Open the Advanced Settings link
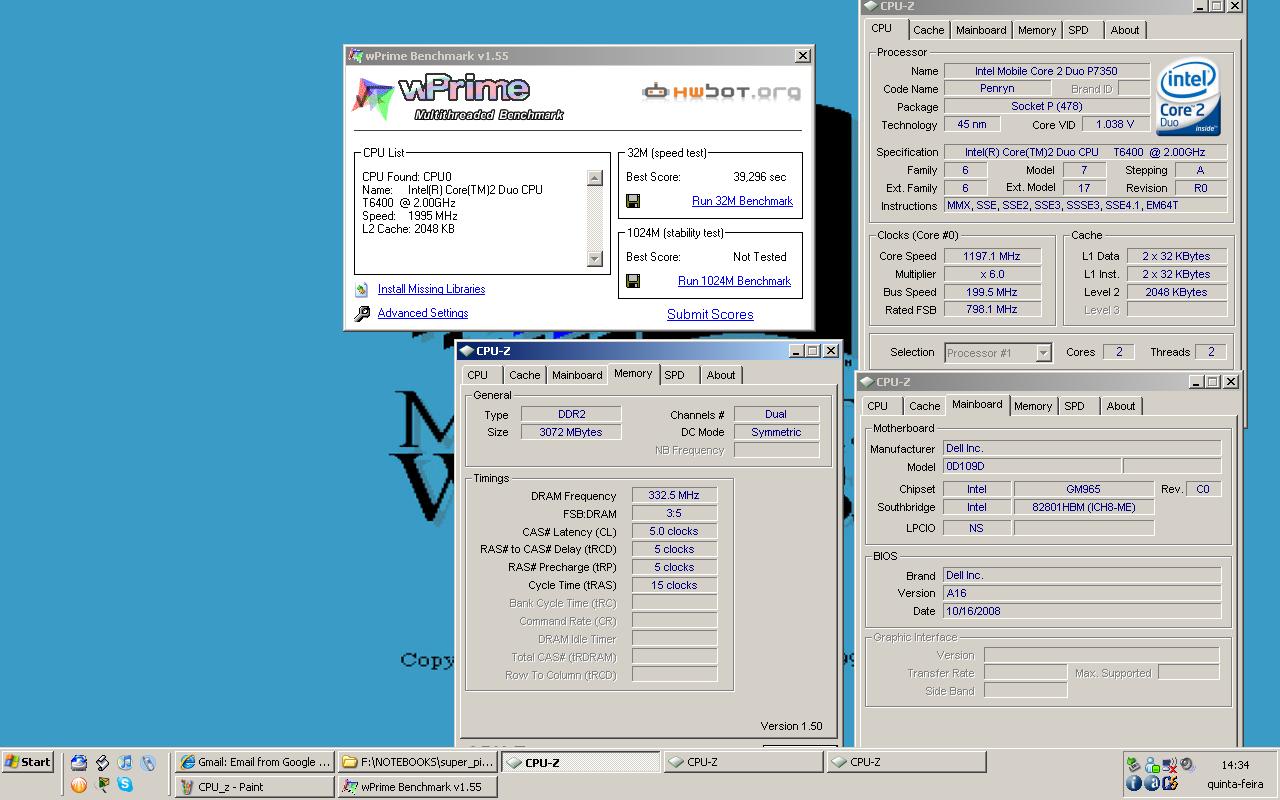Image resolution: width=1280 pixels, height=800 pixels. click(x=423, y=313)
